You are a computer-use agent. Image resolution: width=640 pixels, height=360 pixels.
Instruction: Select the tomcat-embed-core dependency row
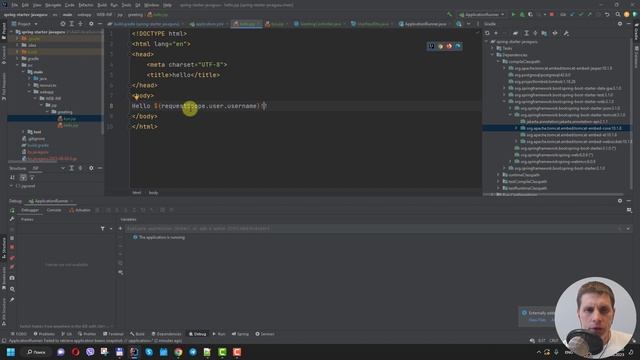point(556,128)
